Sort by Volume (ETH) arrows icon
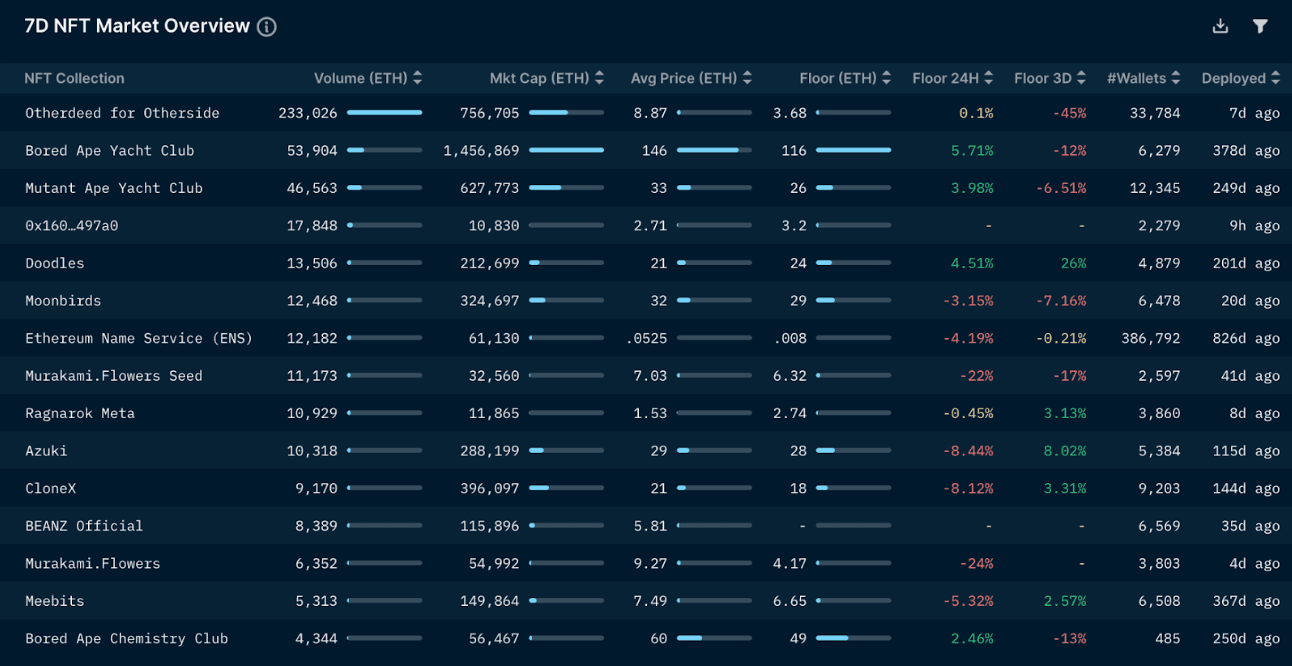This screenshot has width=1292, height=666. click(x=417, y=78)
